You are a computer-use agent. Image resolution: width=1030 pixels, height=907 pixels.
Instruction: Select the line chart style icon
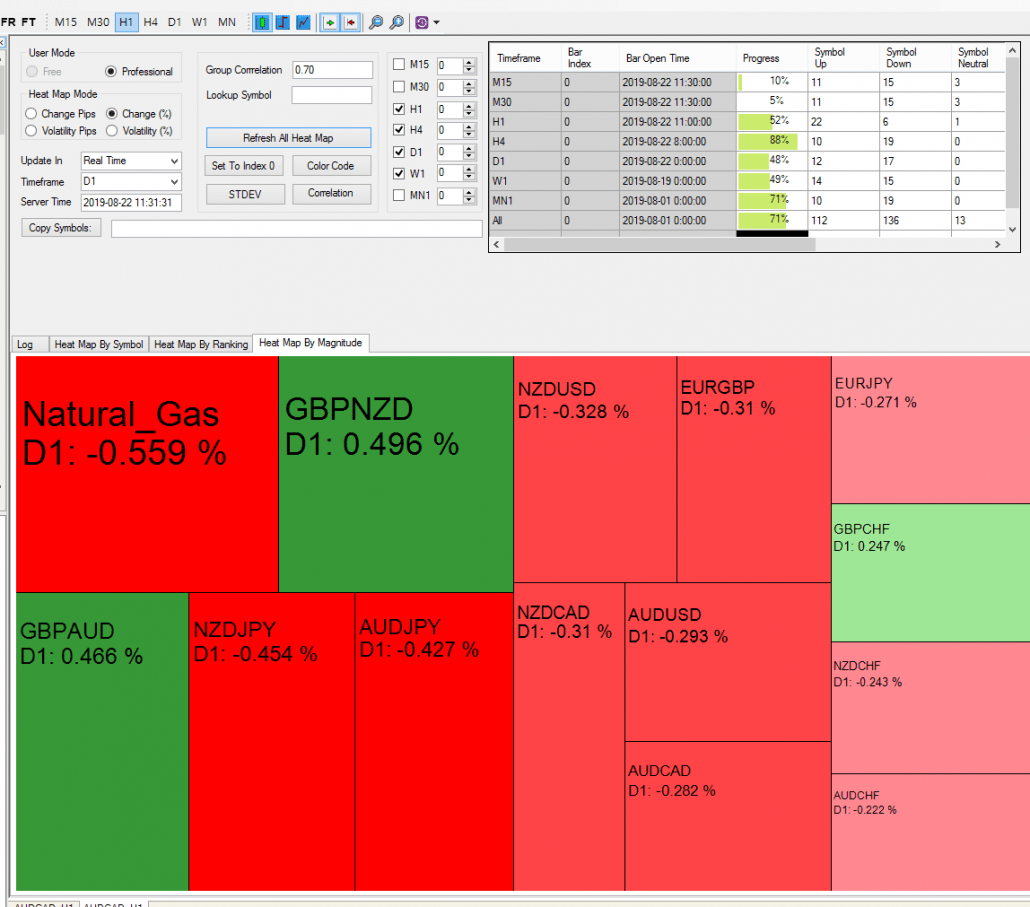[303, 22]
